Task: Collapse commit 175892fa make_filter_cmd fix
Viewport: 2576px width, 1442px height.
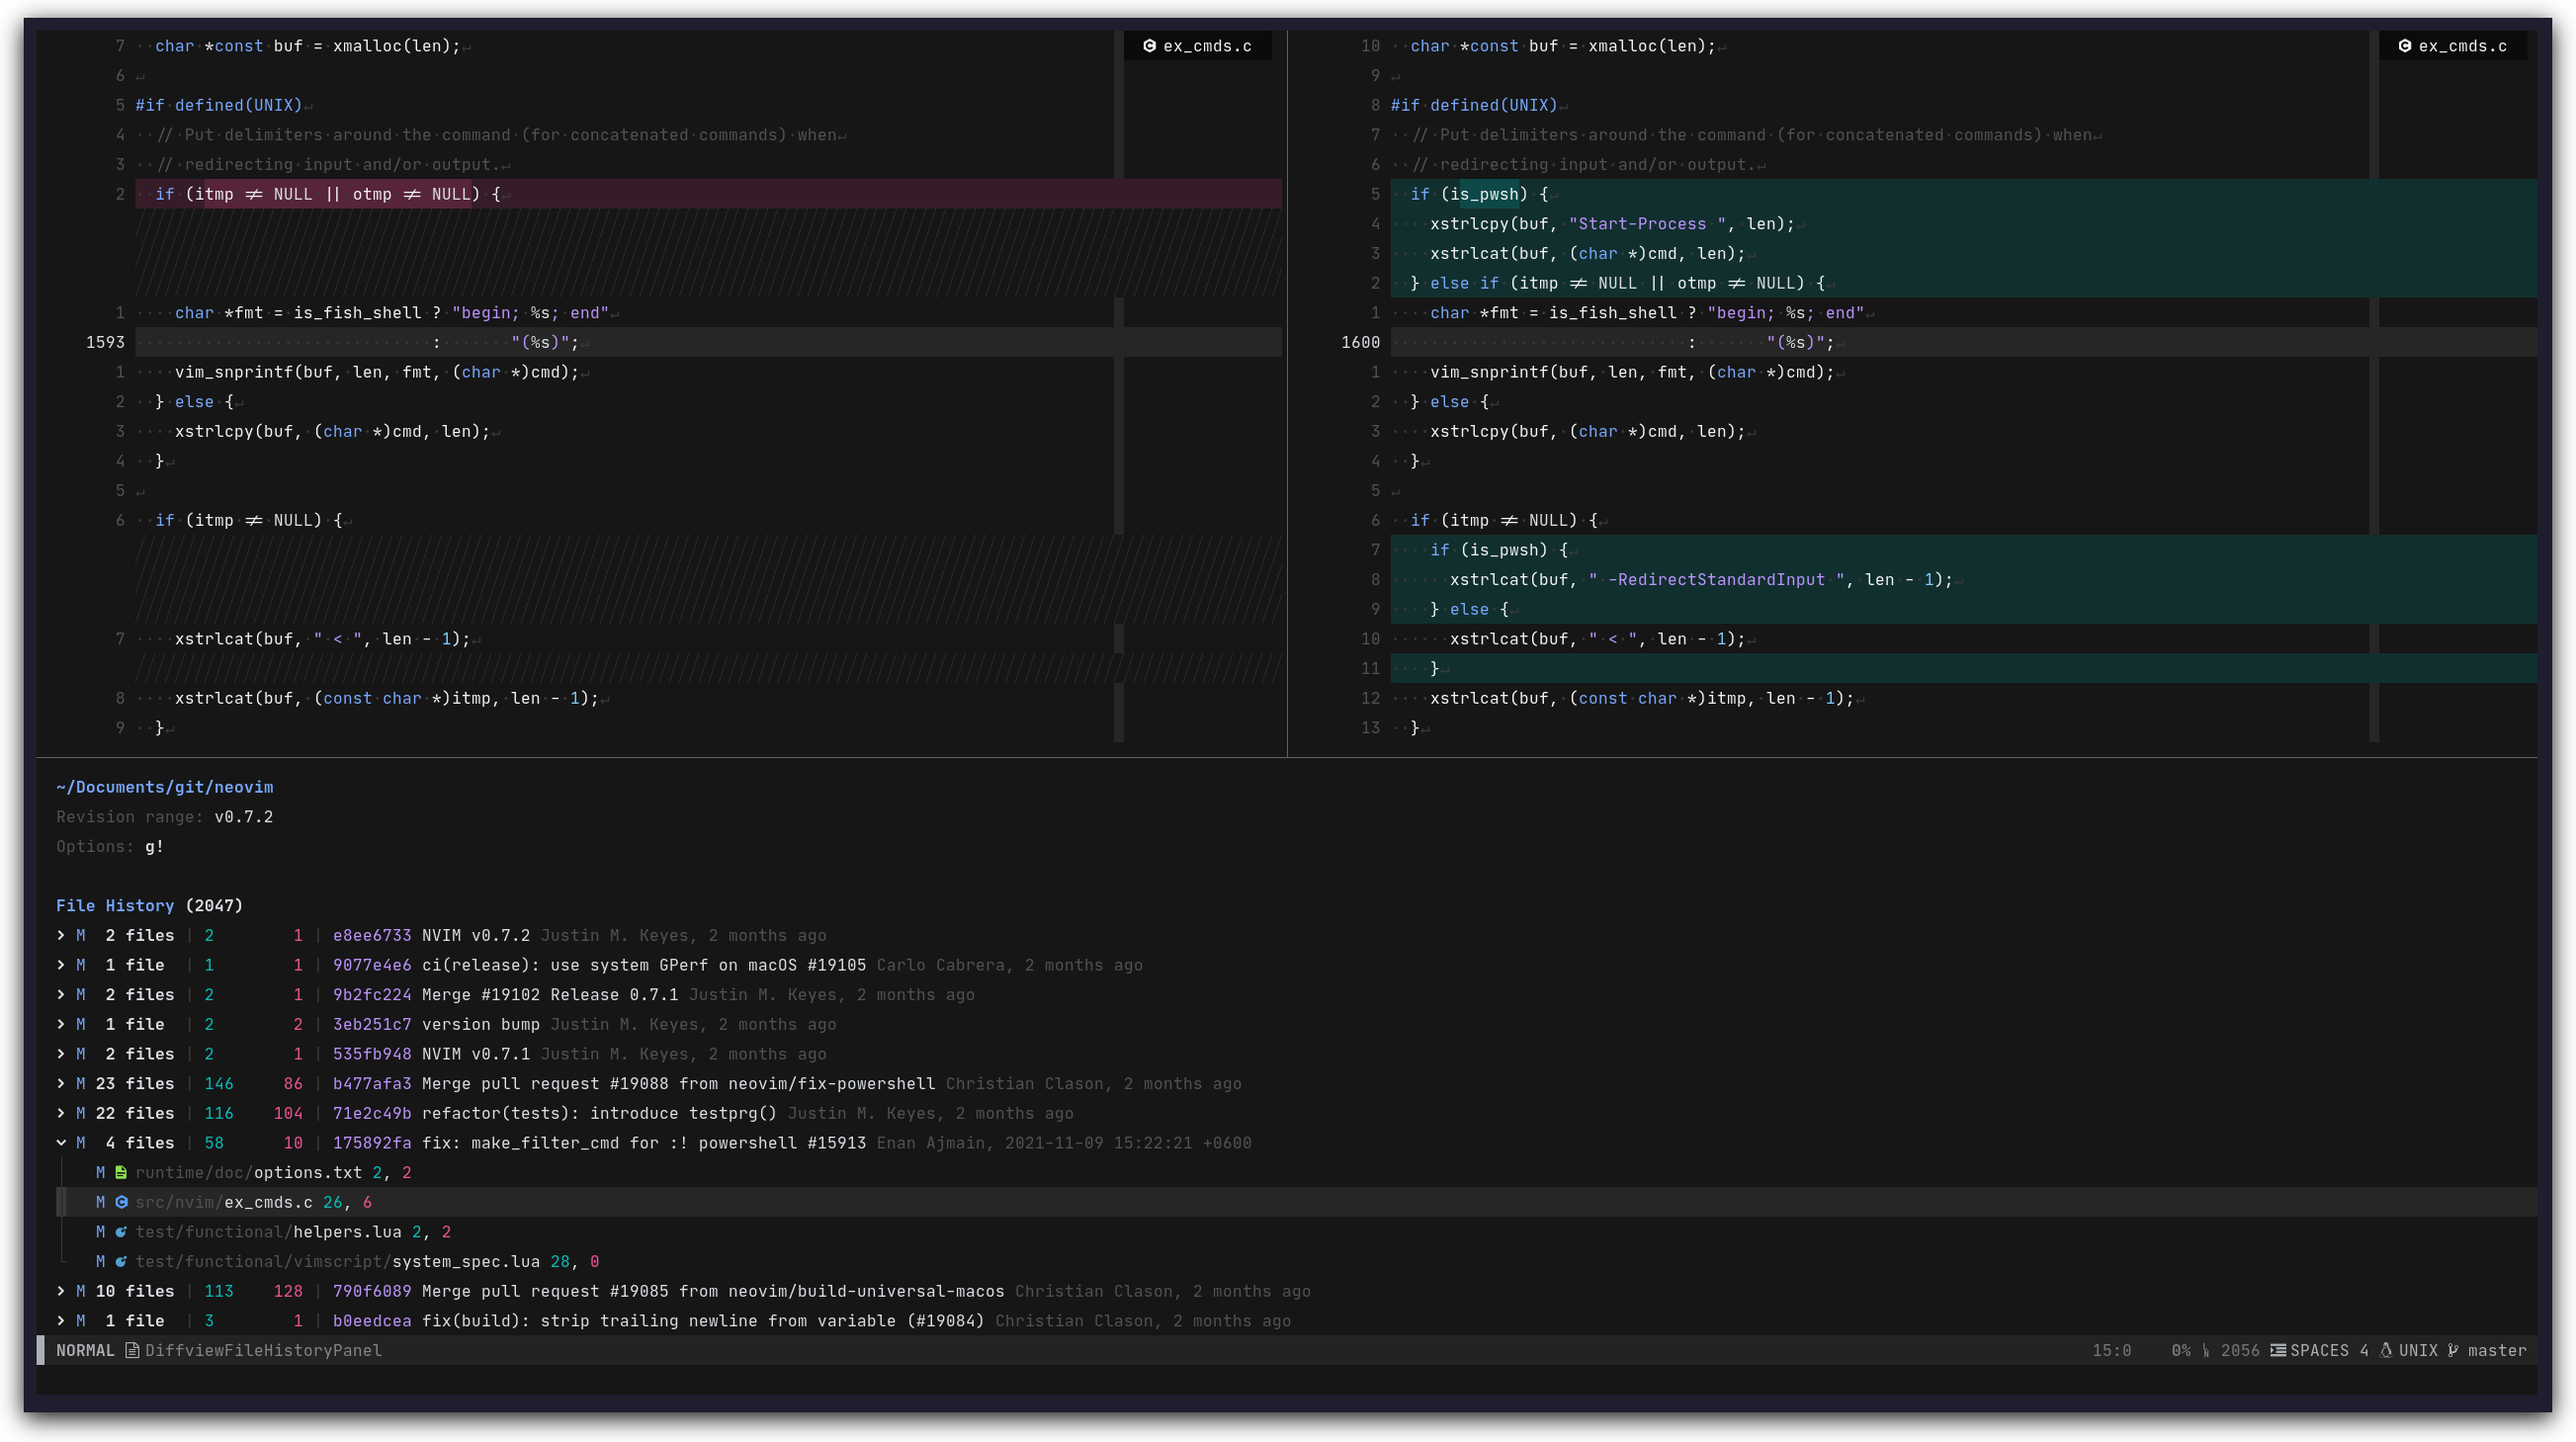Action: click(61, 1143)
